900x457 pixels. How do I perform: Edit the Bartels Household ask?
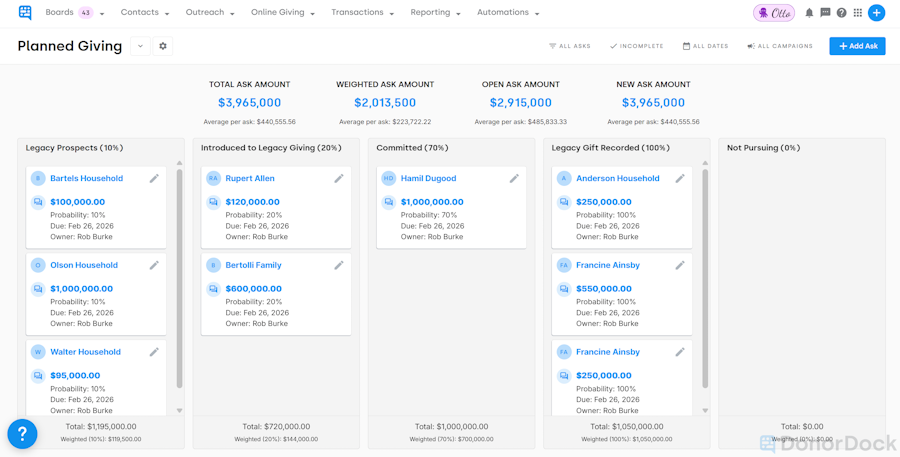[x=154, y=179]
